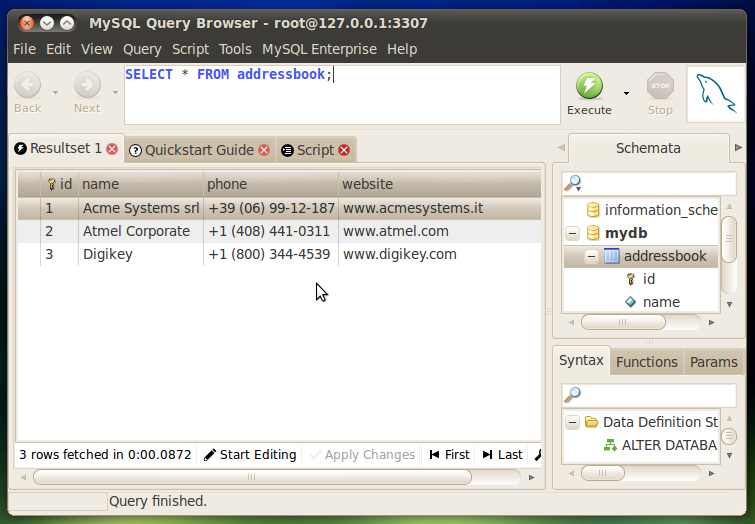Open the Query menu
Viewport: 755px width, 524px height.
pyautogui.click(x=142, y=49)
